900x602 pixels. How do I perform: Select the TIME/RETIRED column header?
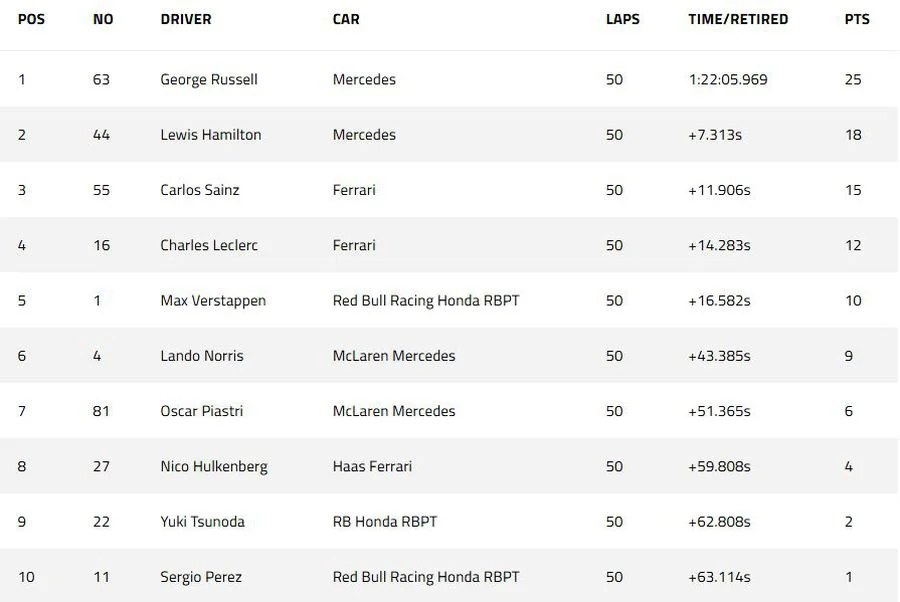click(738, 19)
